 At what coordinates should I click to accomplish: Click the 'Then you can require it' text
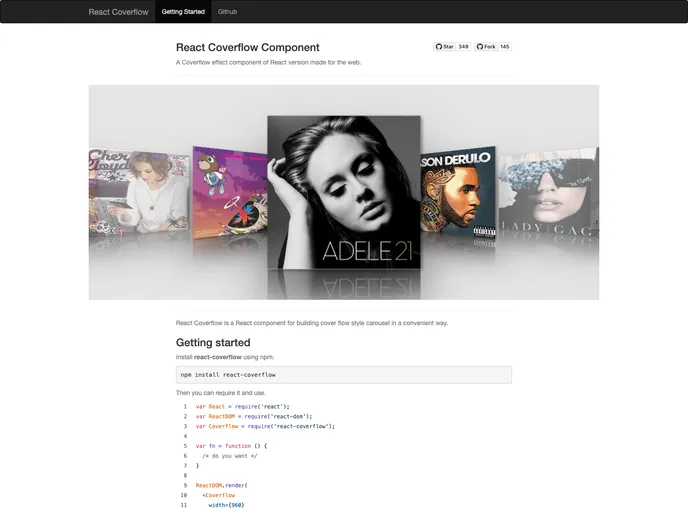[x=221, y=393]
